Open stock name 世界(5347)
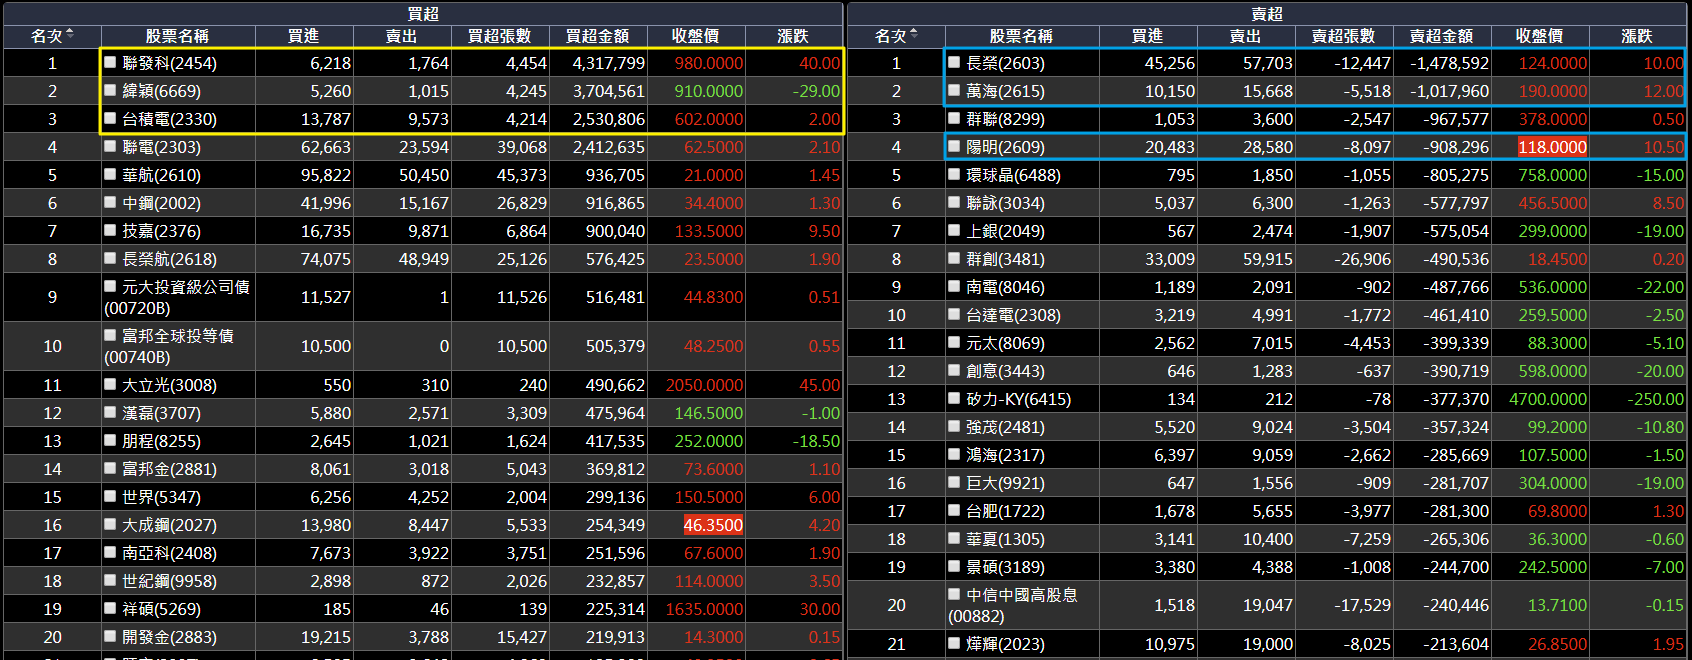This screenshot has height=660, width=1692. pos(161,497)
